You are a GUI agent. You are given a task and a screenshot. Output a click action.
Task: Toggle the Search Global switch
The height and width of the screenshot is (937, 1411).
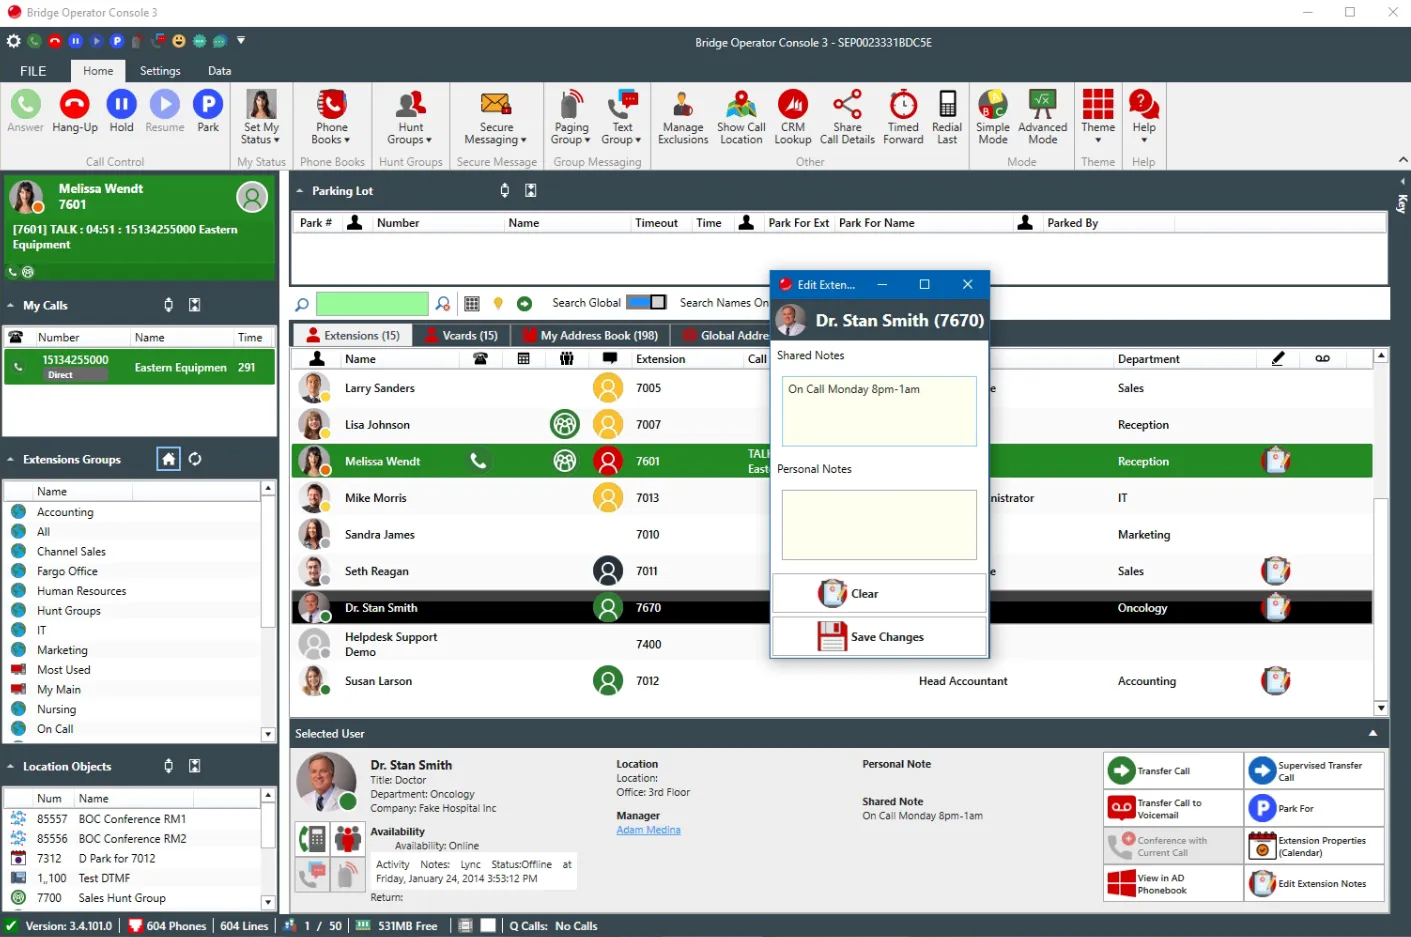pos(646,302)
